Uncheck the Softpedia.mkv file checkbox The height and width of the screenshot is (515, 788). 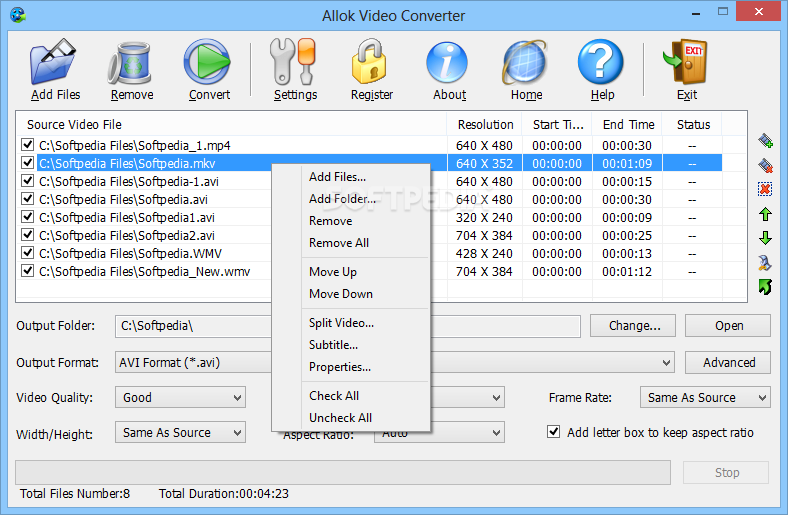click(27, 163)
